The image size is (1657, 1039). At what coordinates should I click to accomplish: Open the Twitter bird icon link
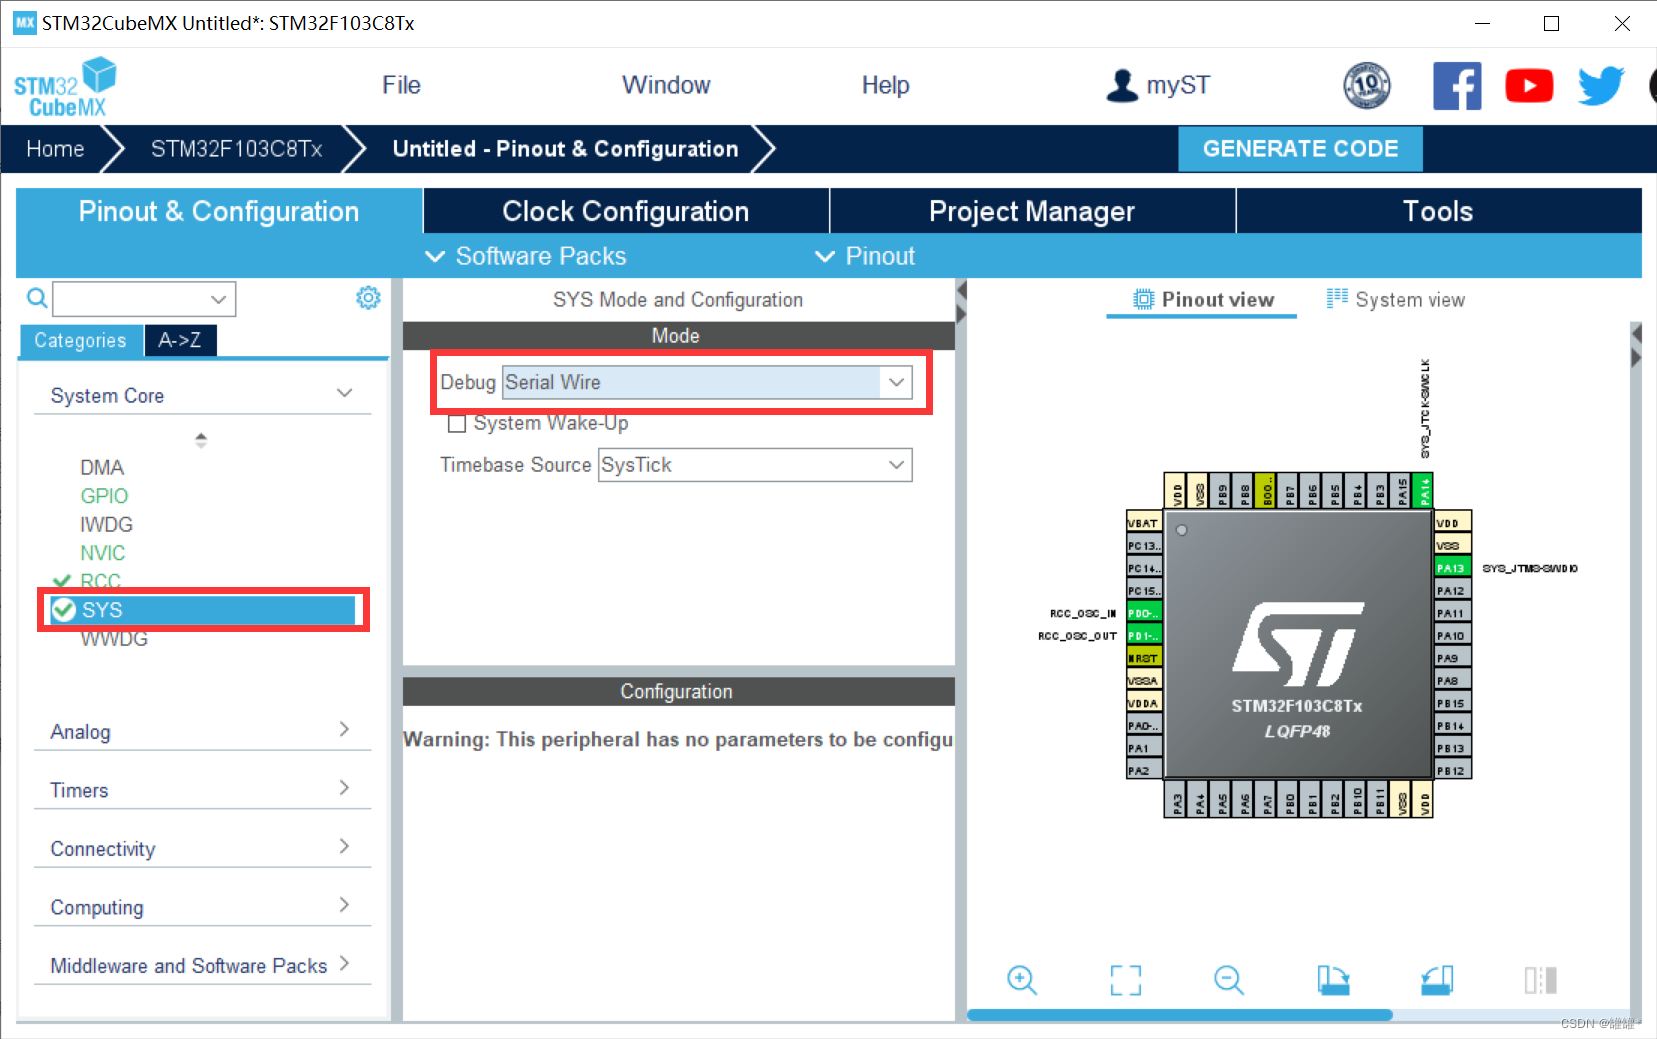(x=1601, y=86)
